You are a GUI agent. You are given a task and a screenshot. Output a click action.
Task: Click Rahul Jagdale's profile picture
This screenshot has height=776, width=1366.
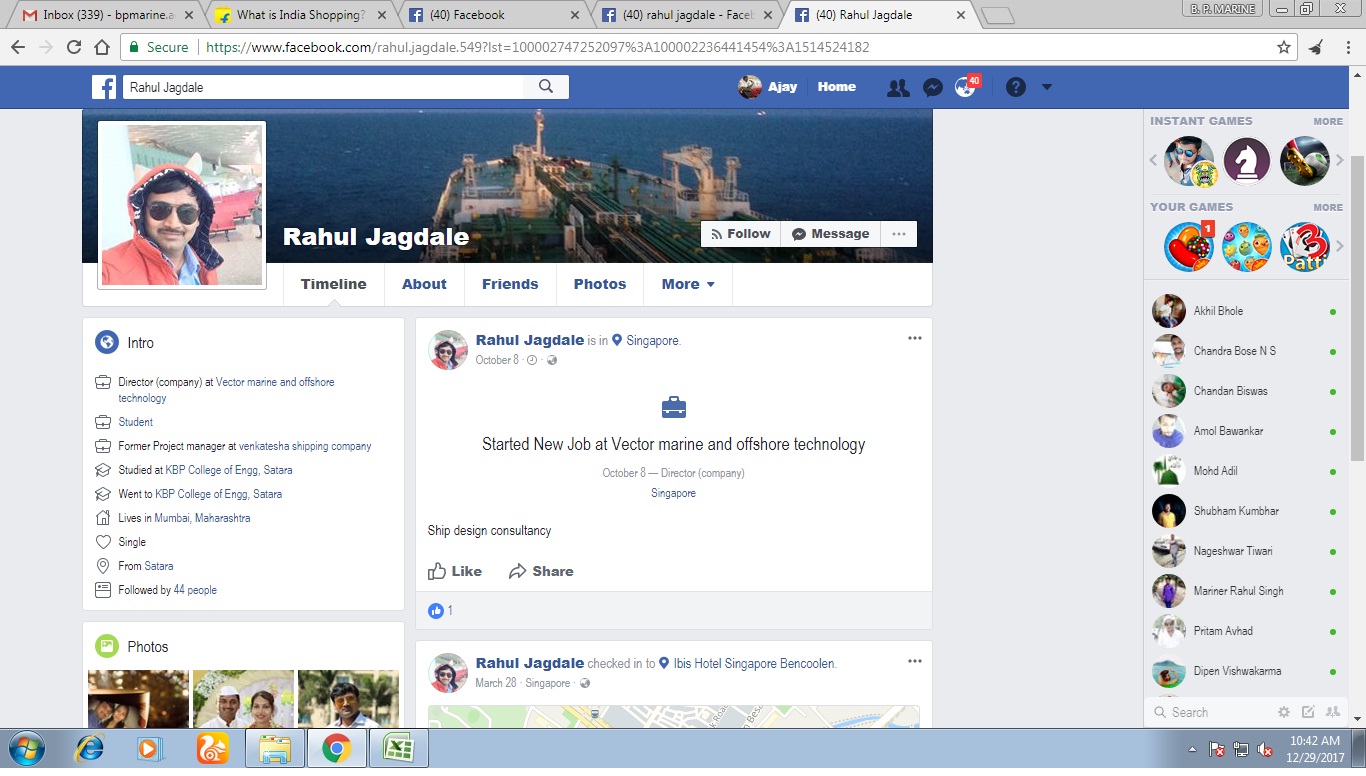[x=182, y=205]
